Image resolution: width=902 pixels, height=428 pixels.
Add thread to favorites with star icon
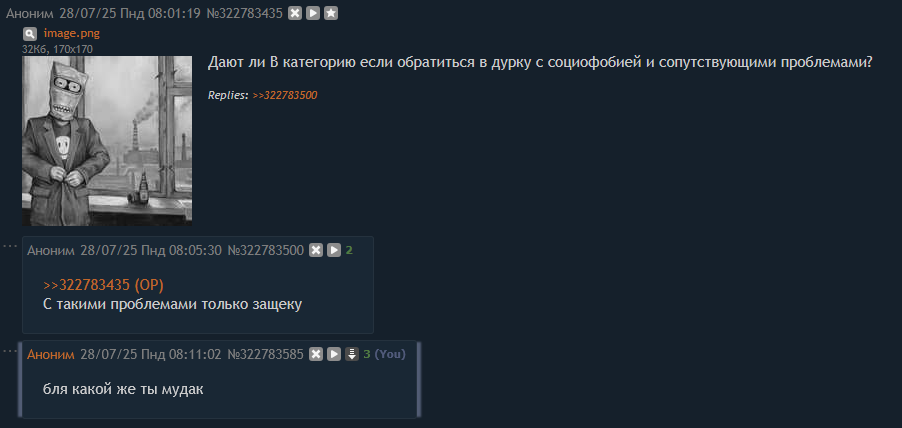pyautogui.click(x=330, y=13)
